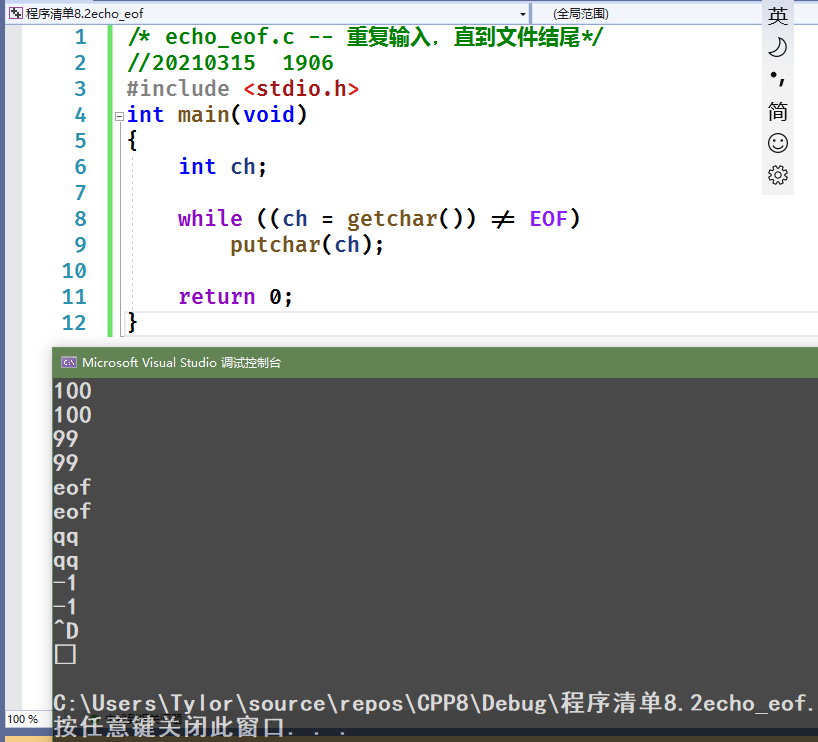Click the first '99' console line
Screen dimensions: 818x742
tap(66, 439)
